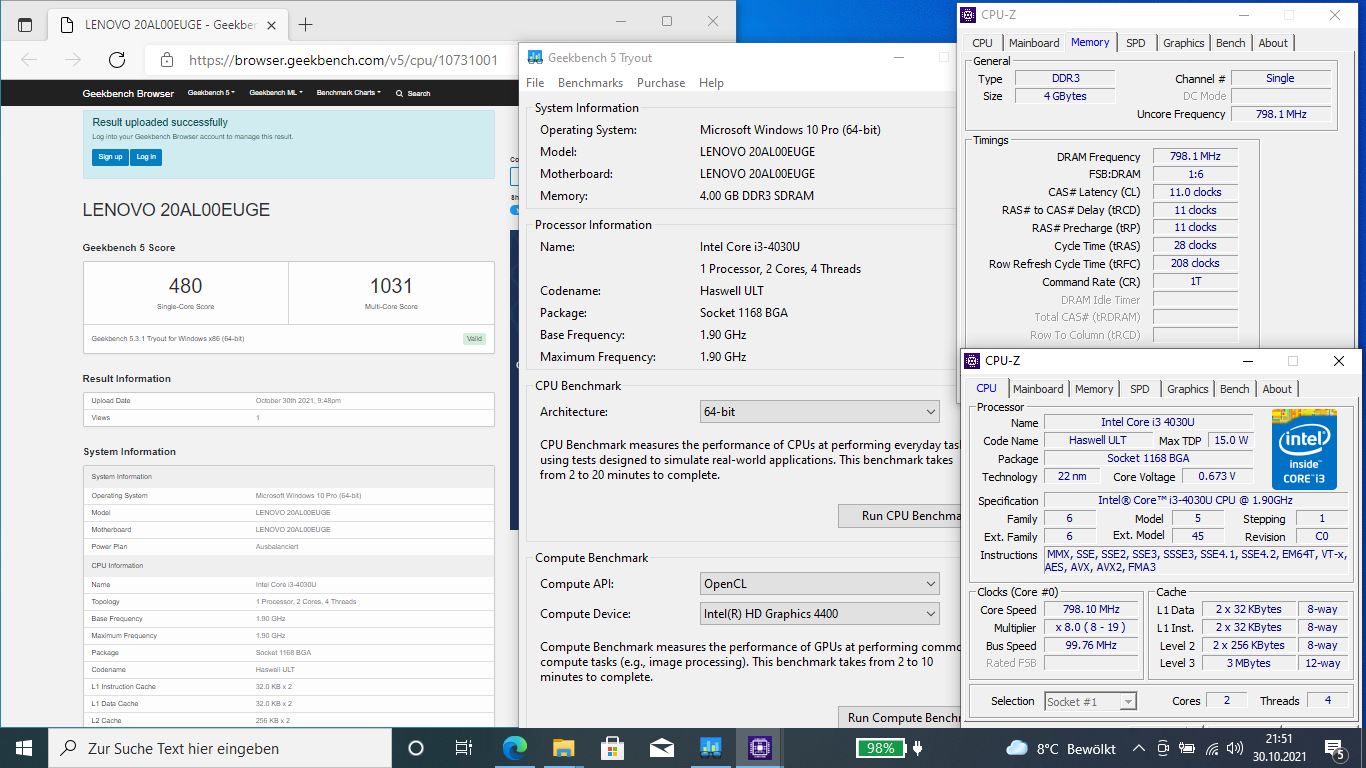1366x768 pixels.
Task: Open About tab in lower CPU-Z window
Action: pyautogui.click(x=1277, y=389)
